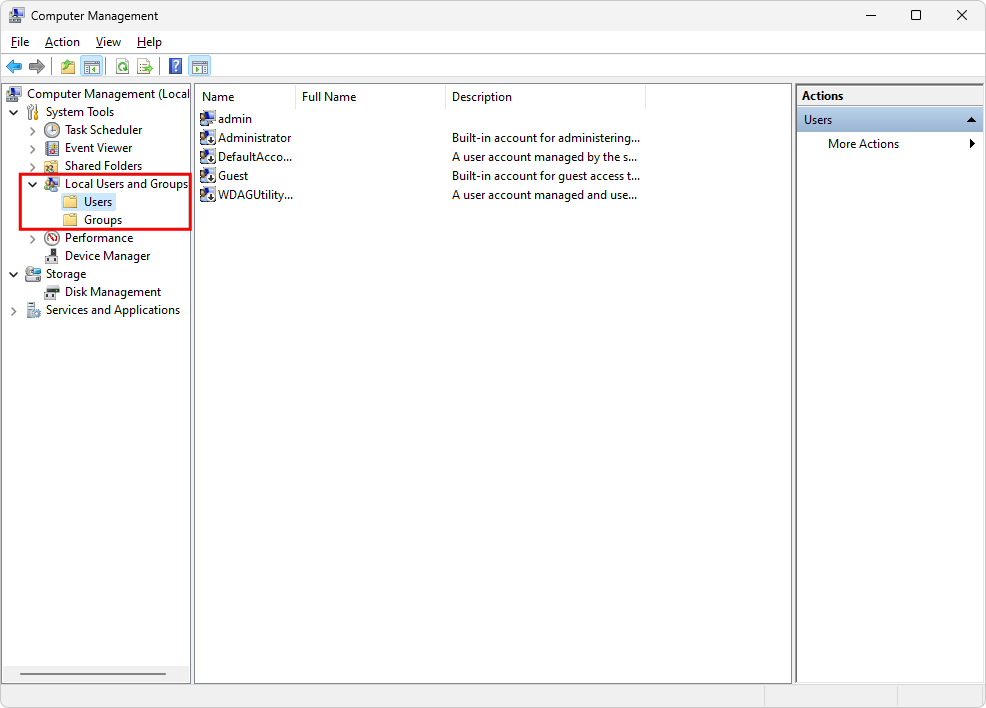This screenshot has height=708, width=986.
Task: Click the Event Viewer icon
Action: click(52, 148)
